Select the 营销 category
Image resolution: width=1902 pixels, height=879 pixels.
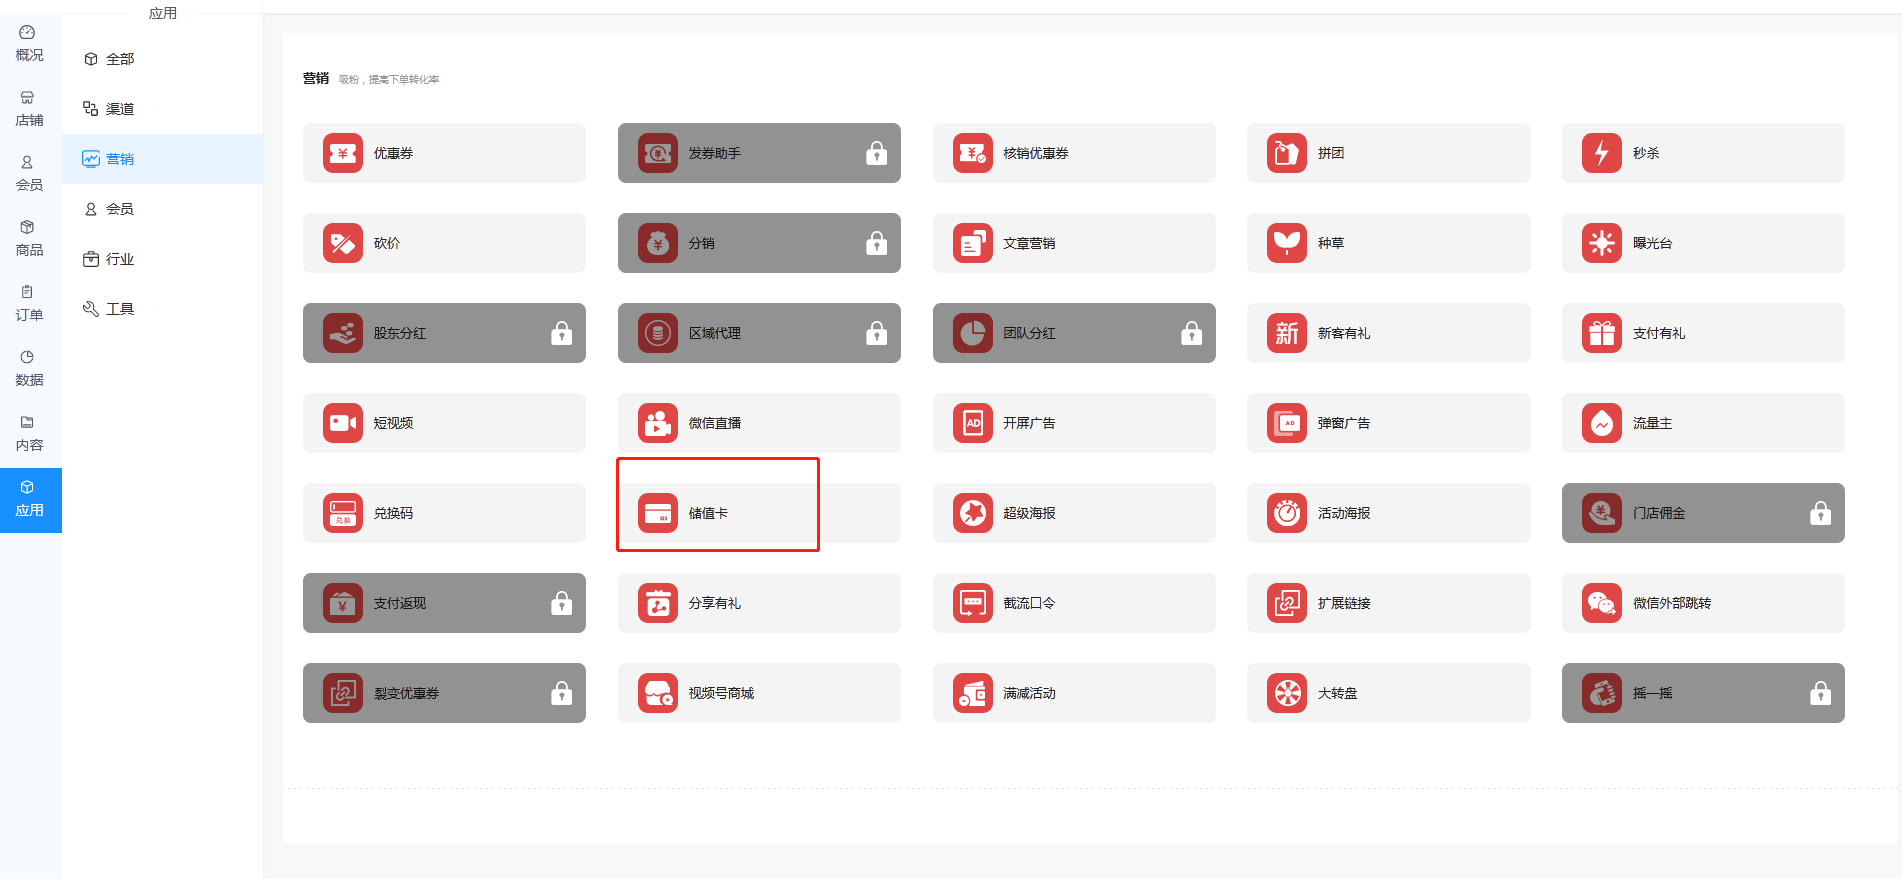coord(162,159)
